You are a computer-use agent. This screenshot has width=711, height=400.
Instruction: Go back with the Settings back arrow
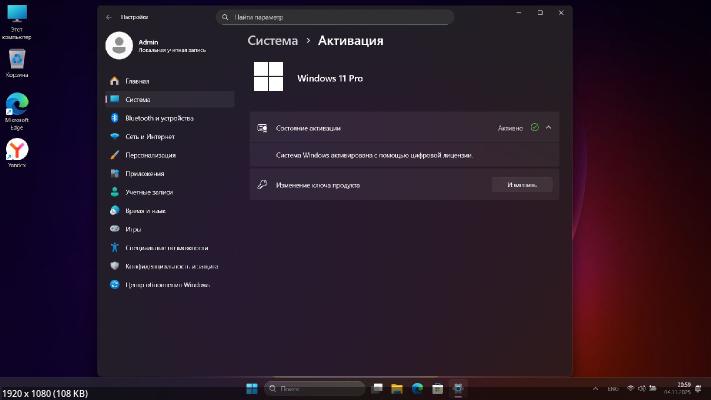pos(108,17)
